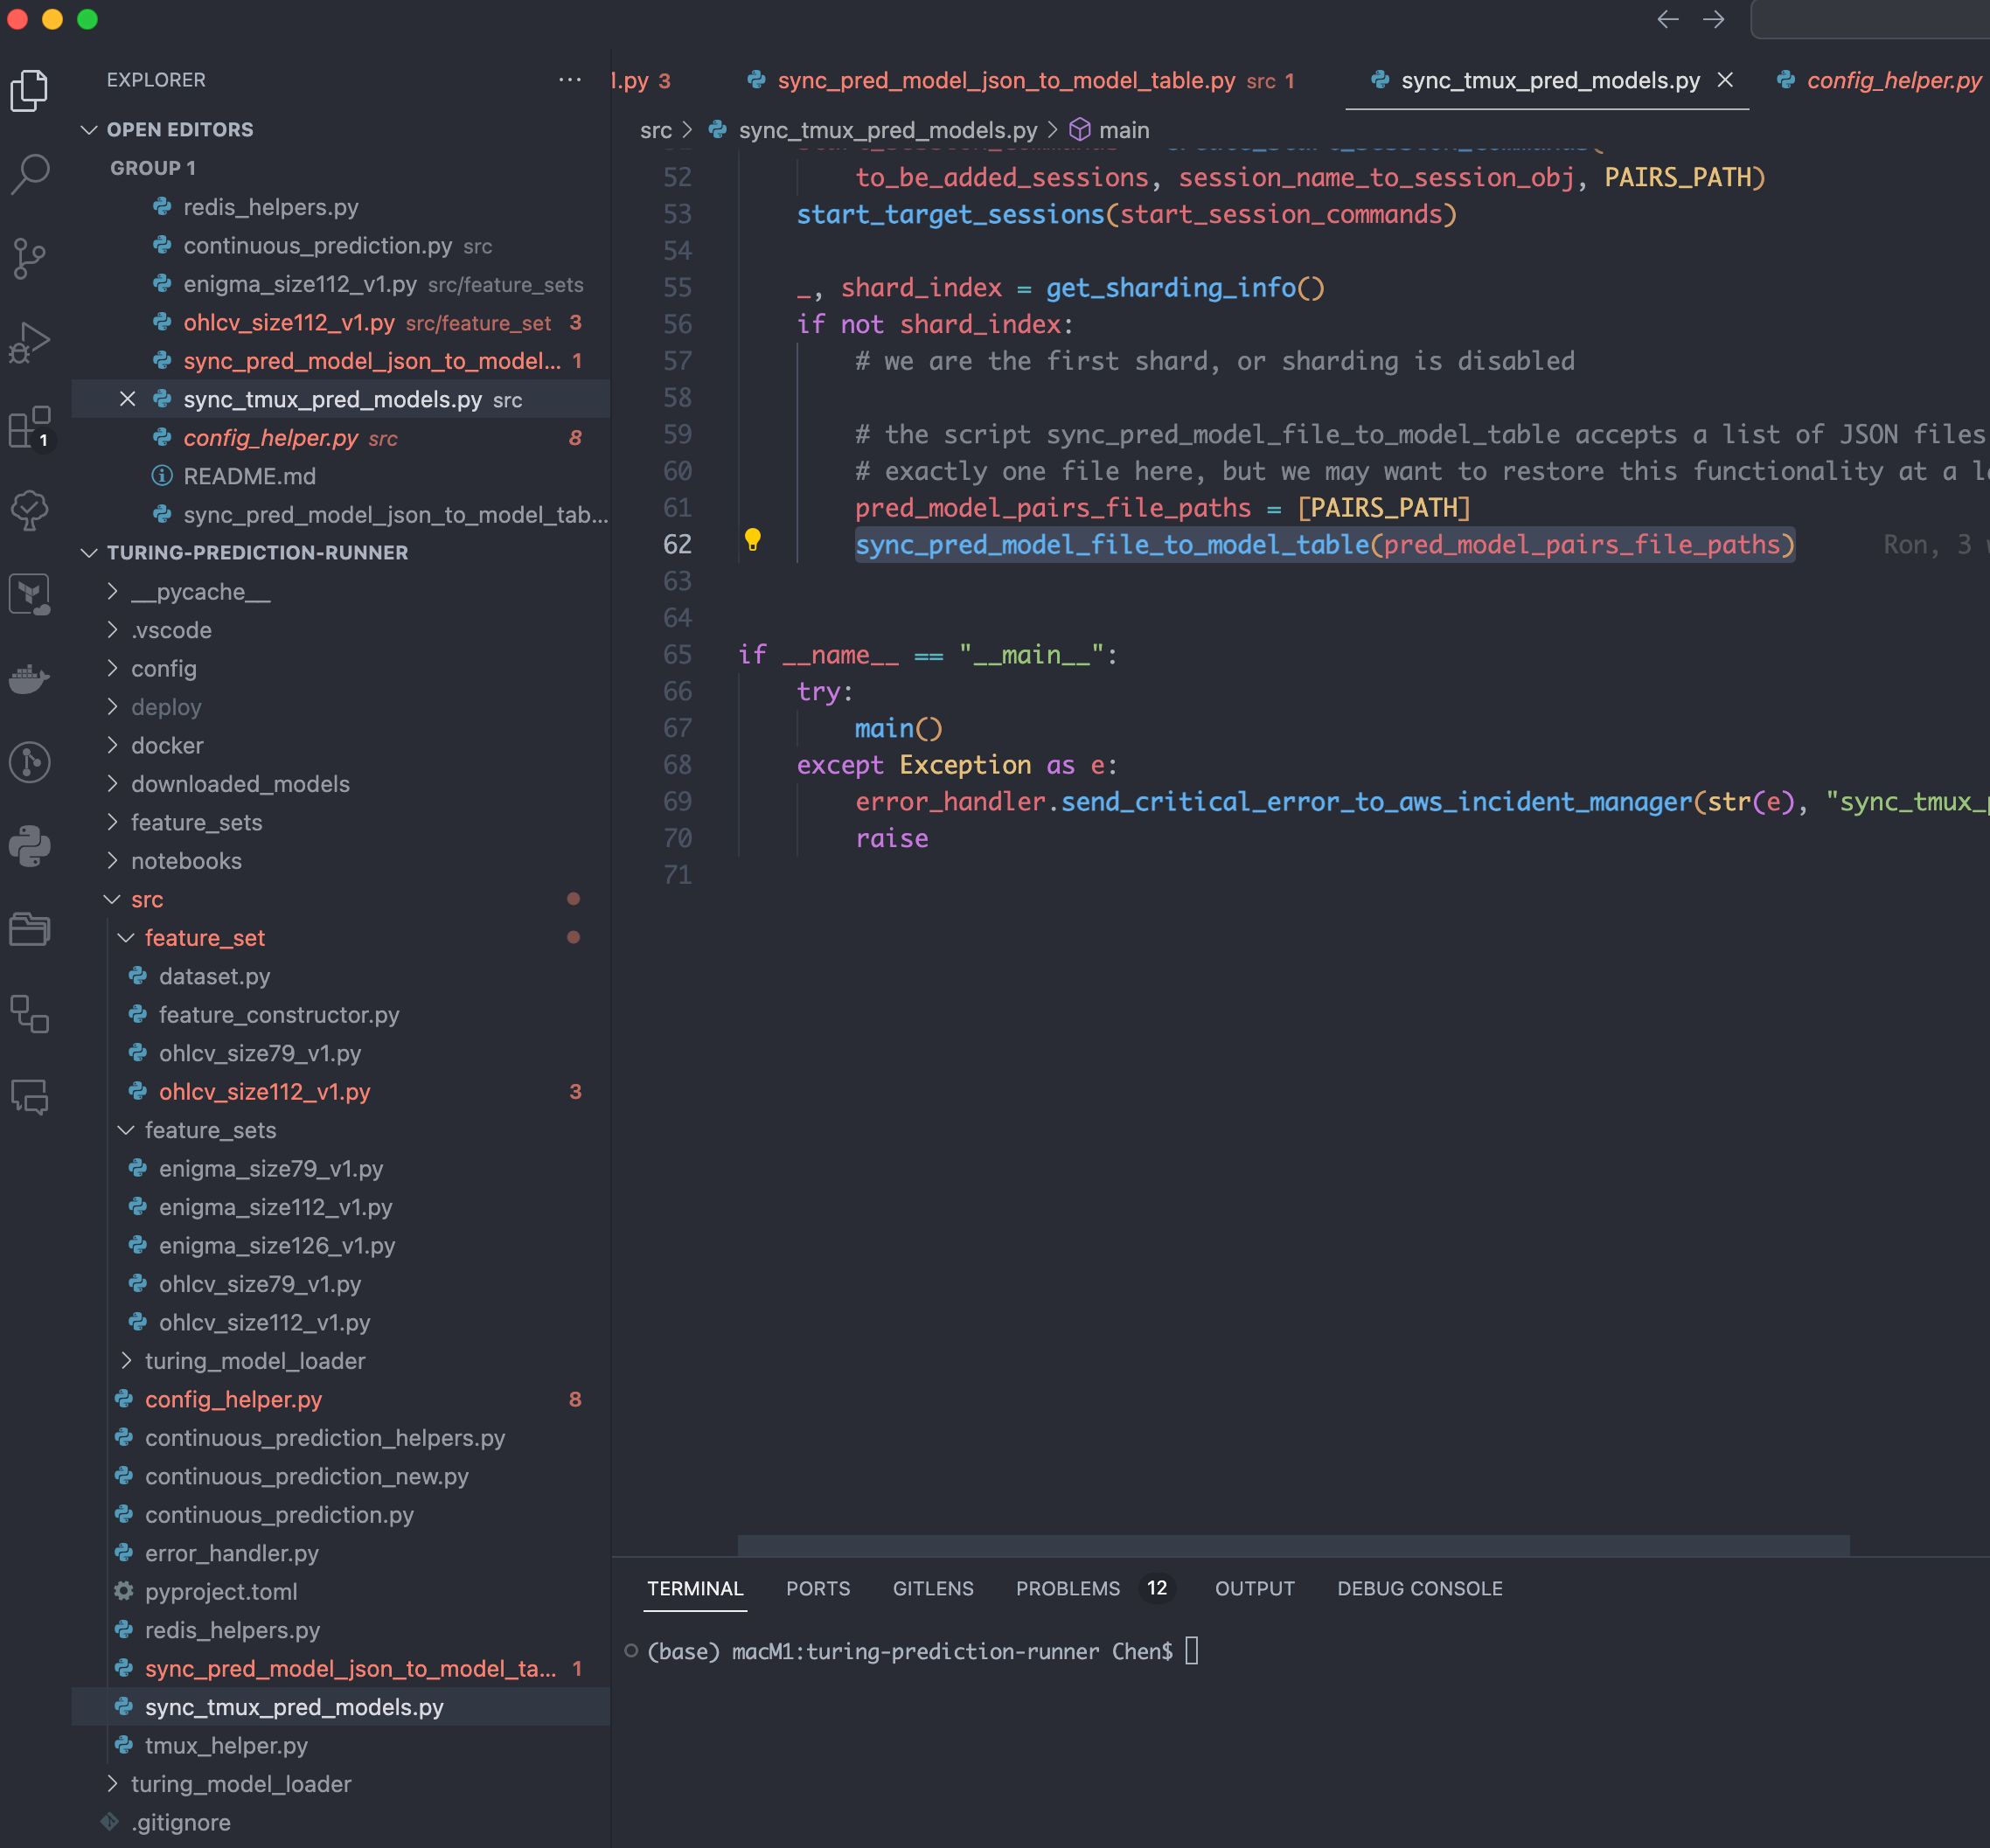1990x1848 pixels.
Task: Switch to the config_helper.py editor tab
Action: click(x=1893, y=80)
